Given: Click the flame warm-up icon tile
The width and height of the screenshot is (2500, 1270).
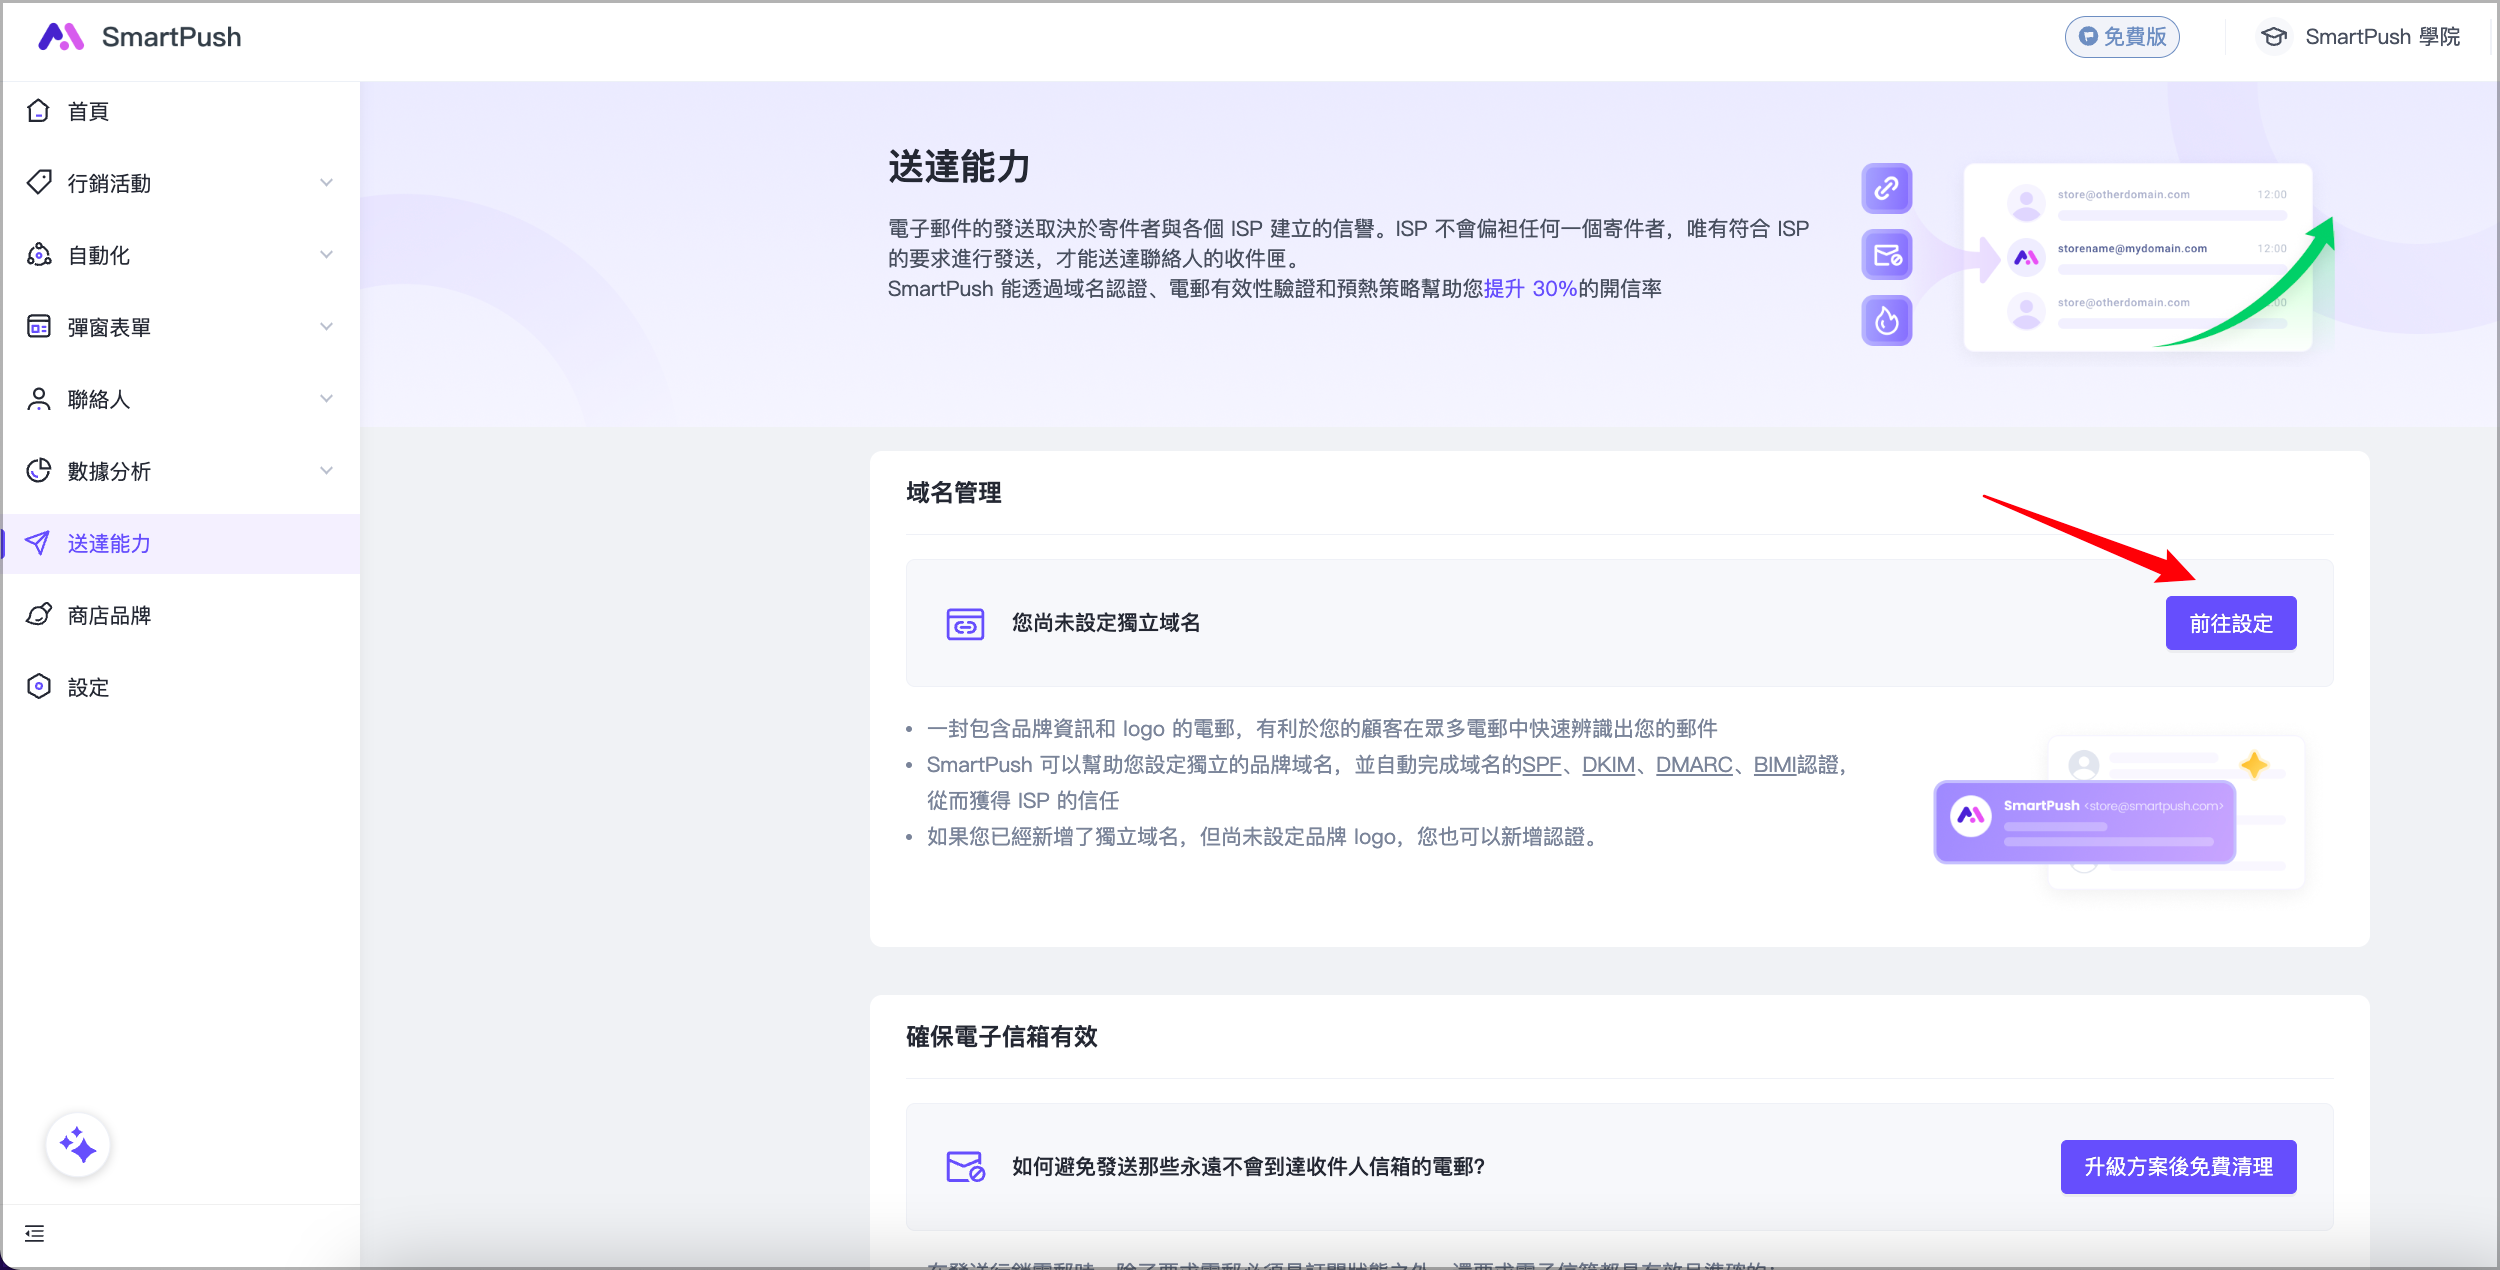Looking at the screenshot, I should 1886,321.
